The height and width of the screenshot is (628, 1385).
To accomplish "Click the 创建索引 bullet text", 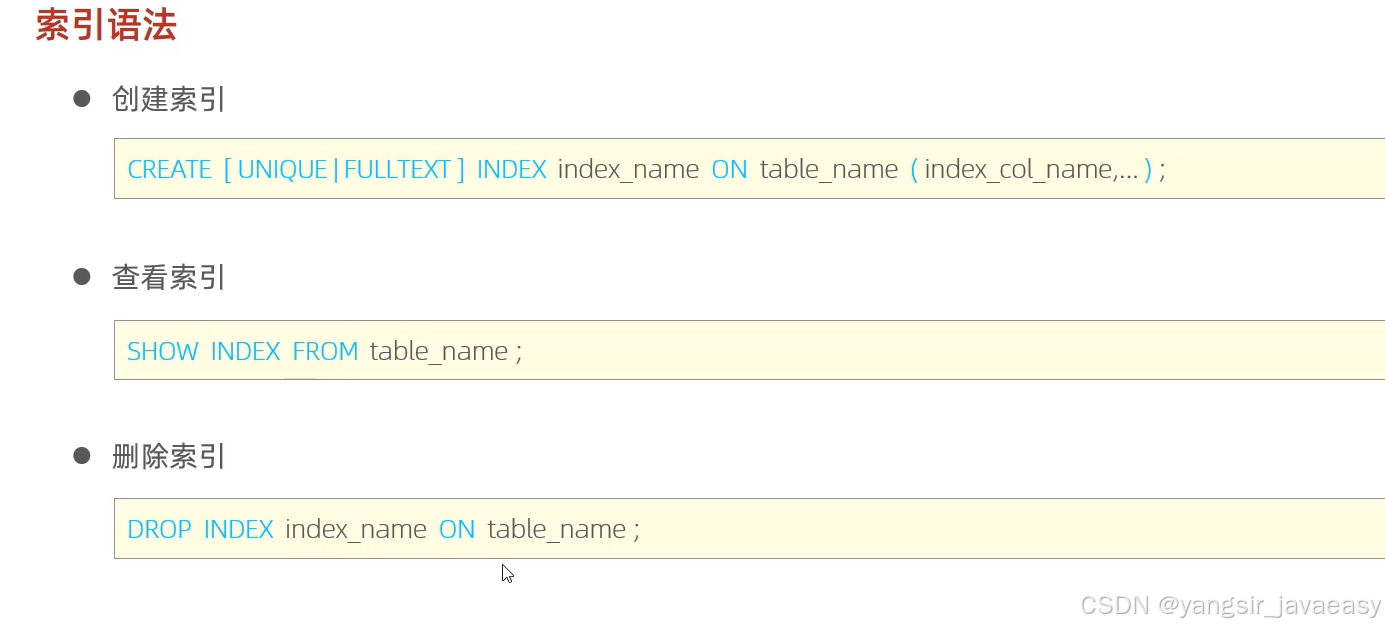I will coord(169,99).
